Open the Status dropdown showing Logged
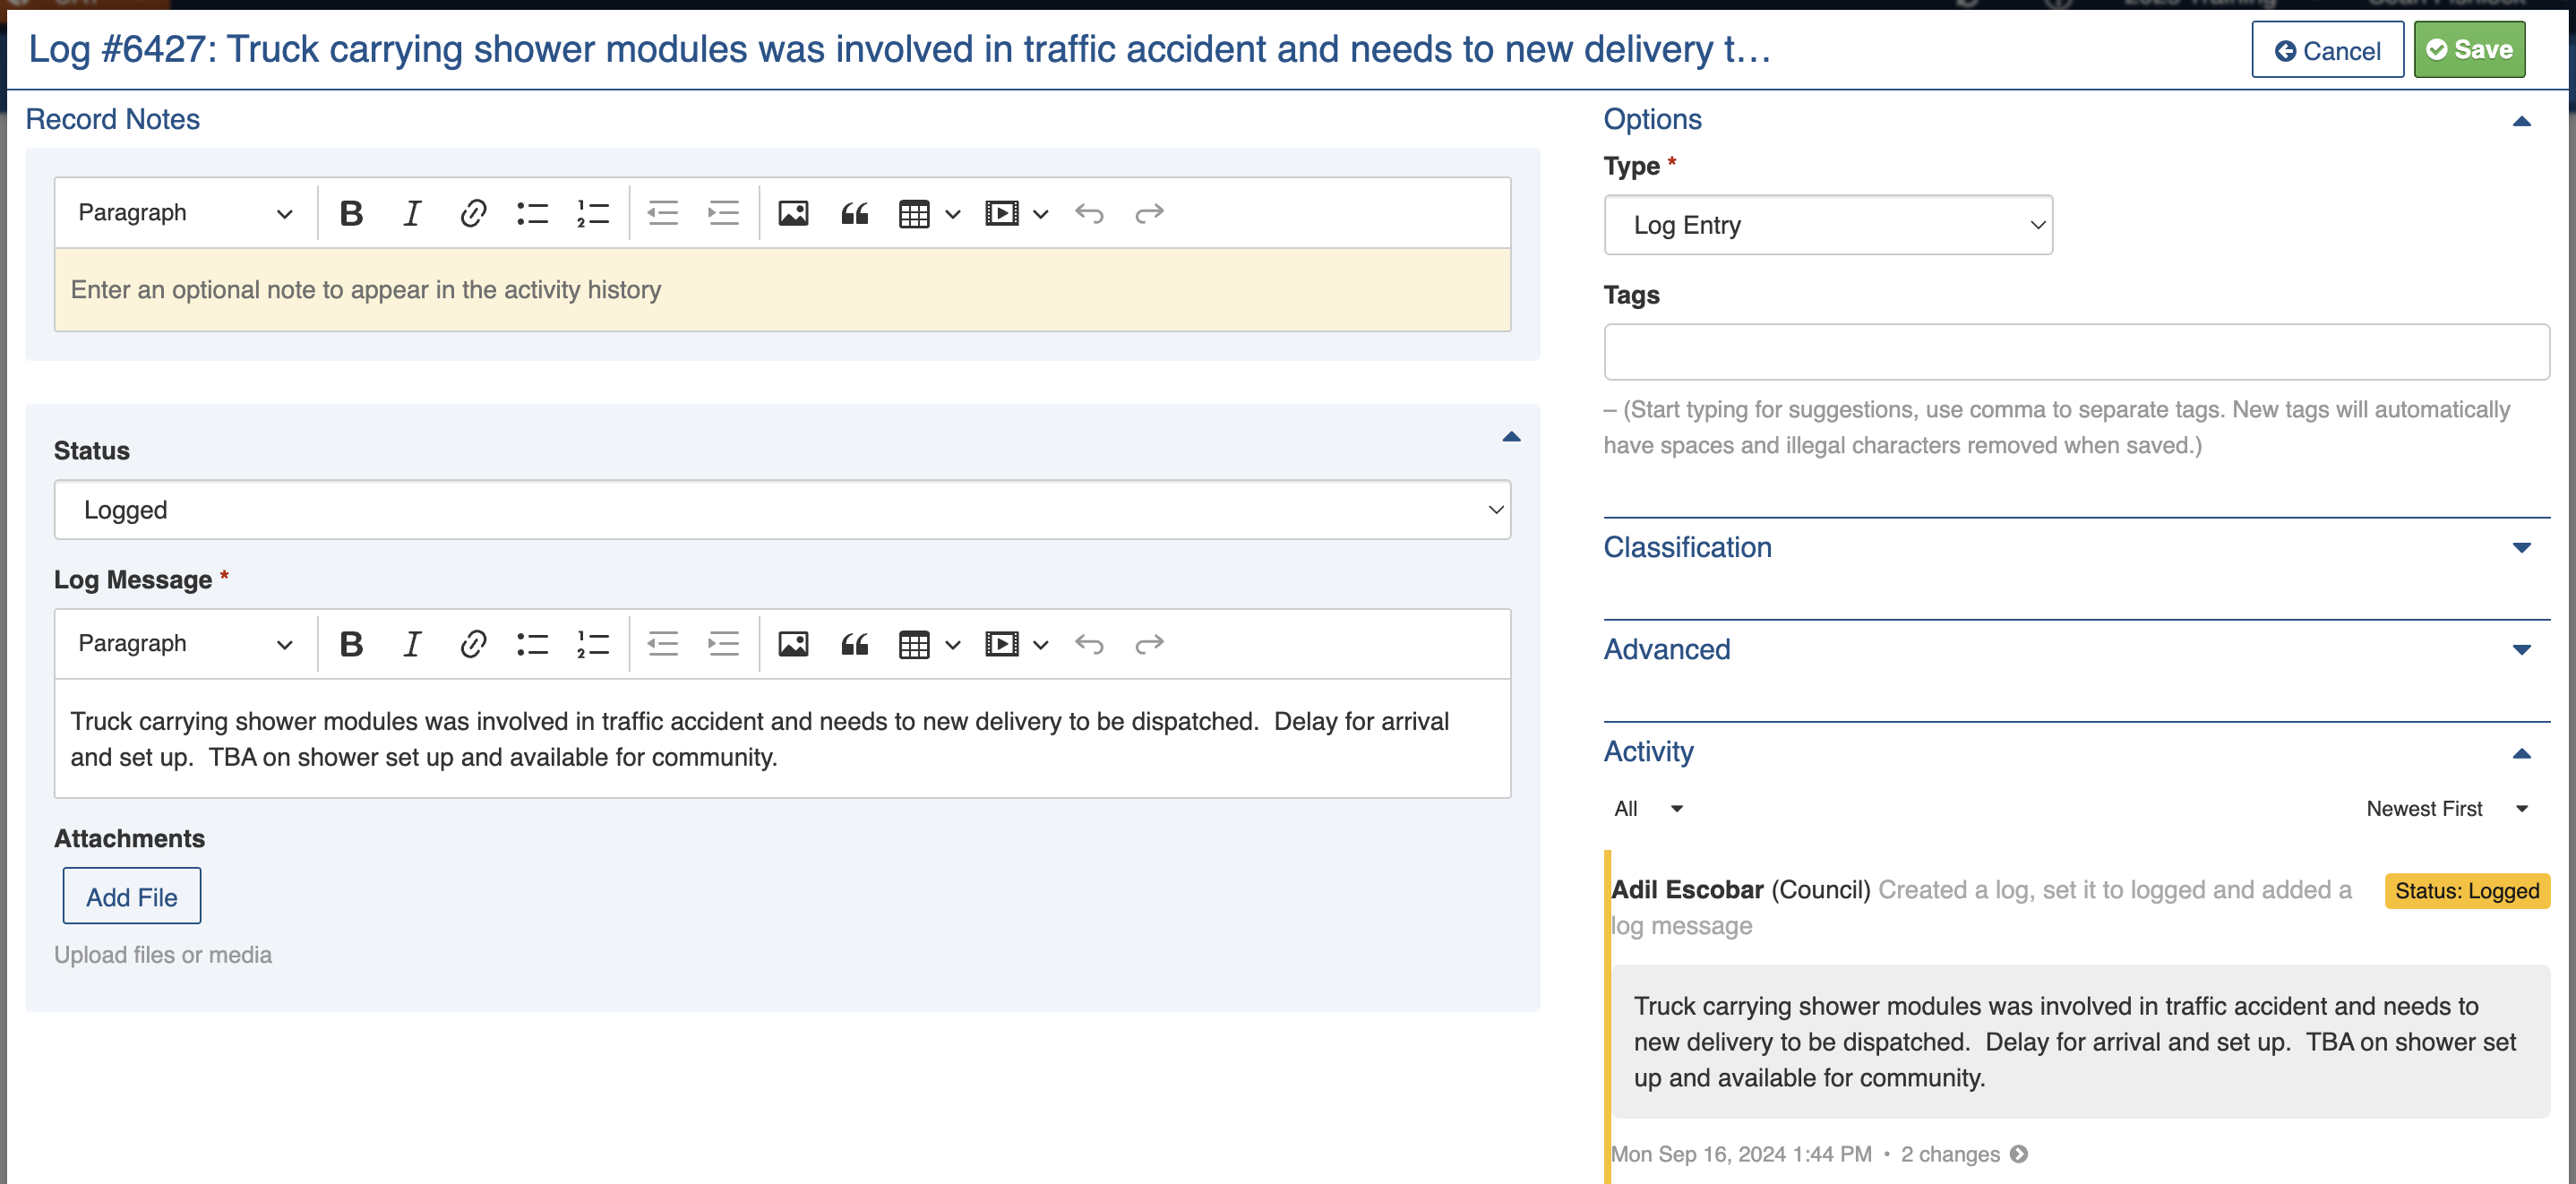2576x1184 pixels. [x=781, y=510]
